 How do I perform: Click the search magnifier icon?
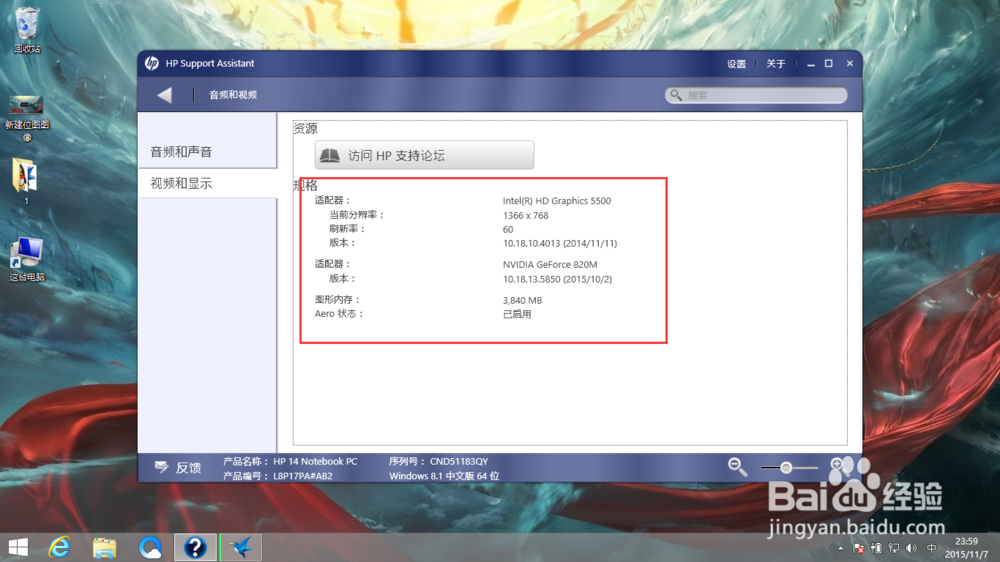[x=676, y=95]
